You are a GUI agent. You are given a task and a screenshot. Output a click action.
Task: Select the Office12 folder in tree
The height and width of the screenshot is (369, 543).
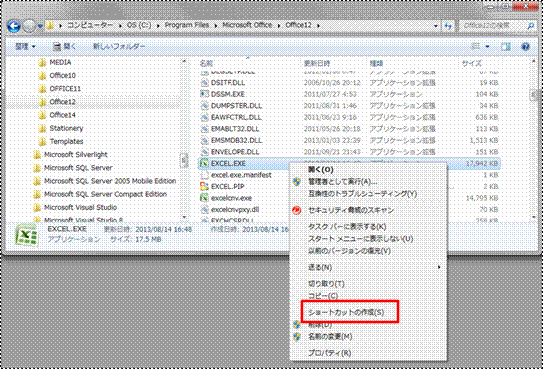coord(62,102)
